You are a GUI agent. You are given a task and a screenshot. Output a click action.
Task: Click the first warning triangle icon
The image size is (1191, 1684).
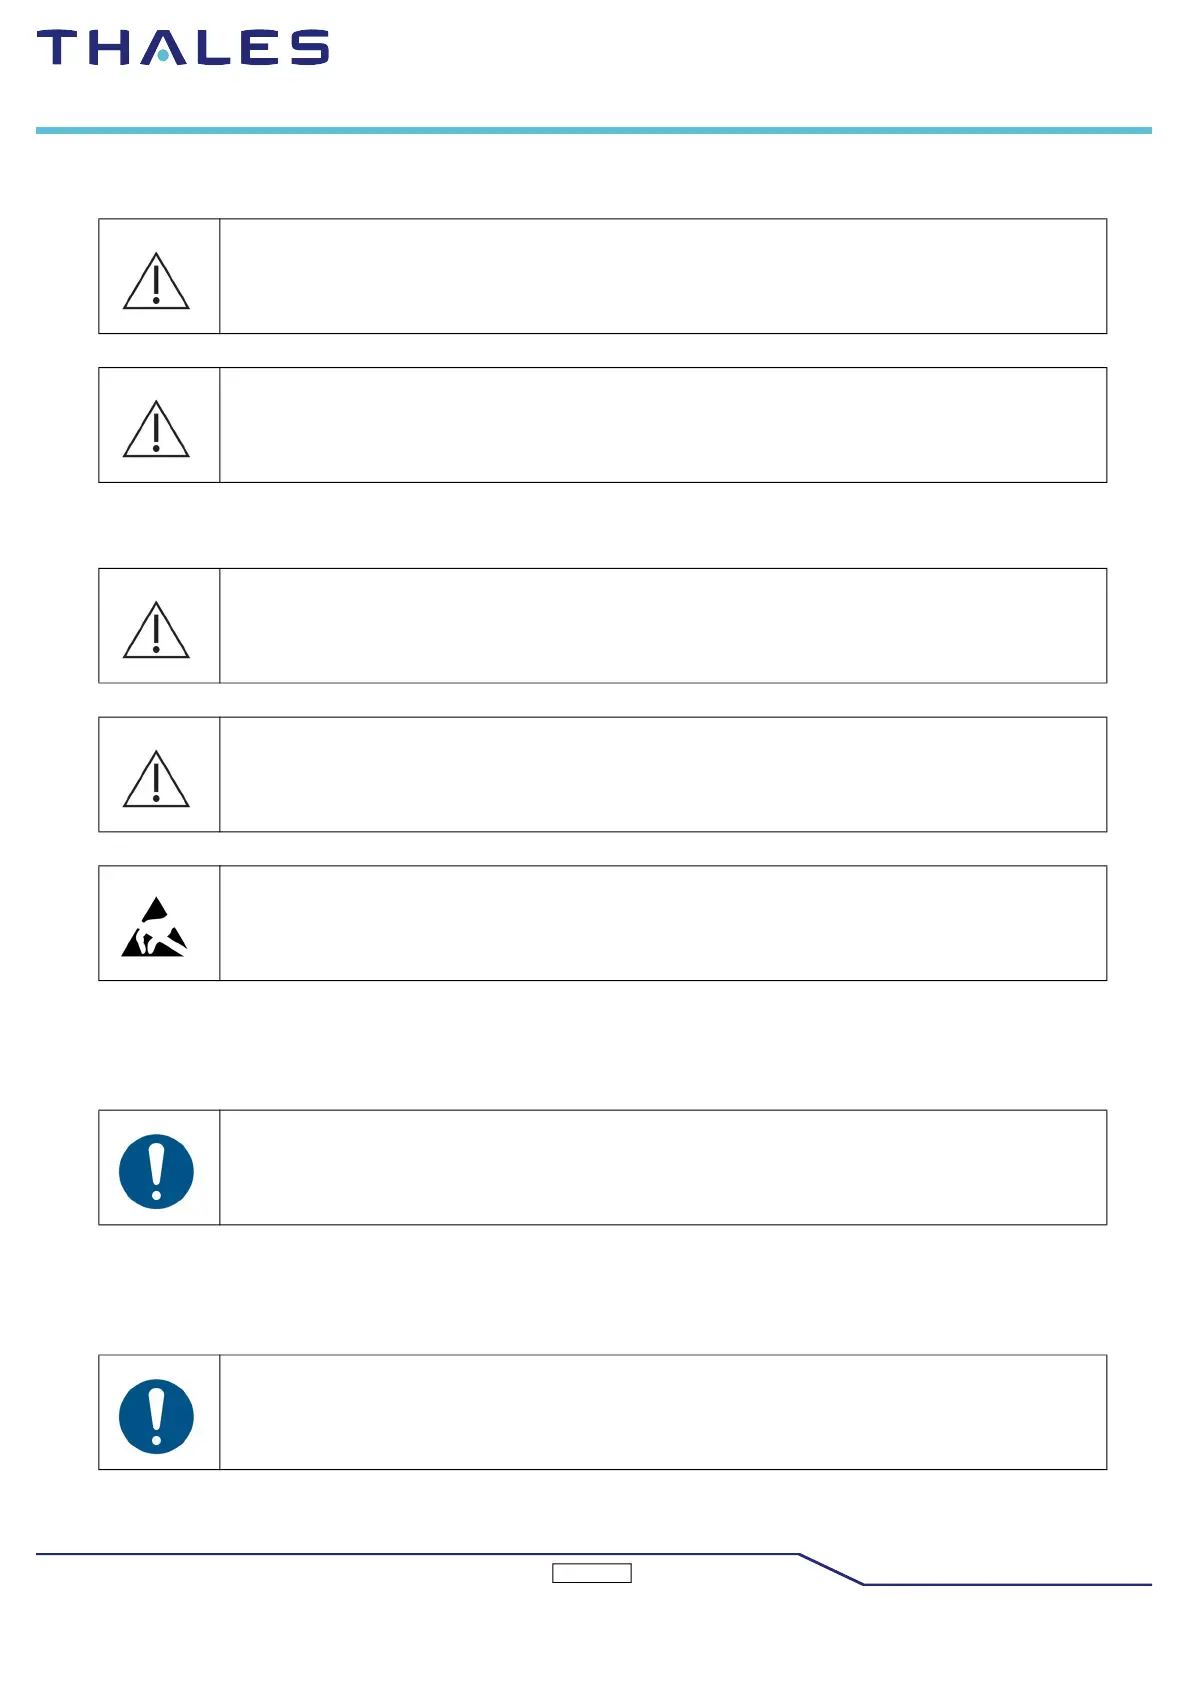pyautogui.click(x=156, y=281)
